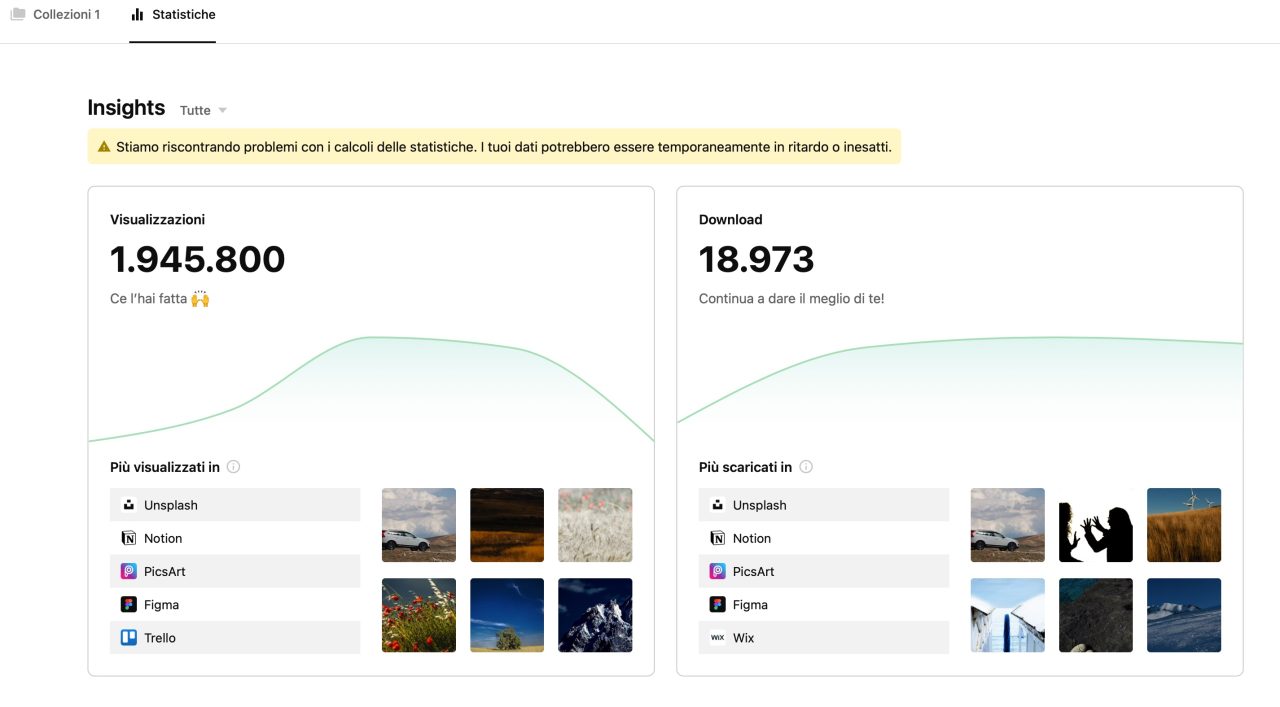Select the Wix row in downloads list
Screen dimensions: 1280x707
coord(824,637)
